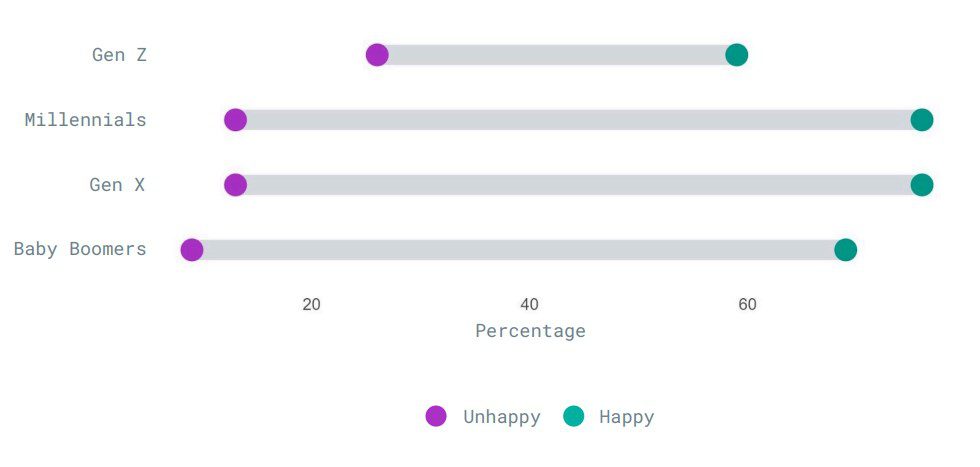Select the Millennials Happy data point
This screenshot has height=467, width=980.
(922, 120)
